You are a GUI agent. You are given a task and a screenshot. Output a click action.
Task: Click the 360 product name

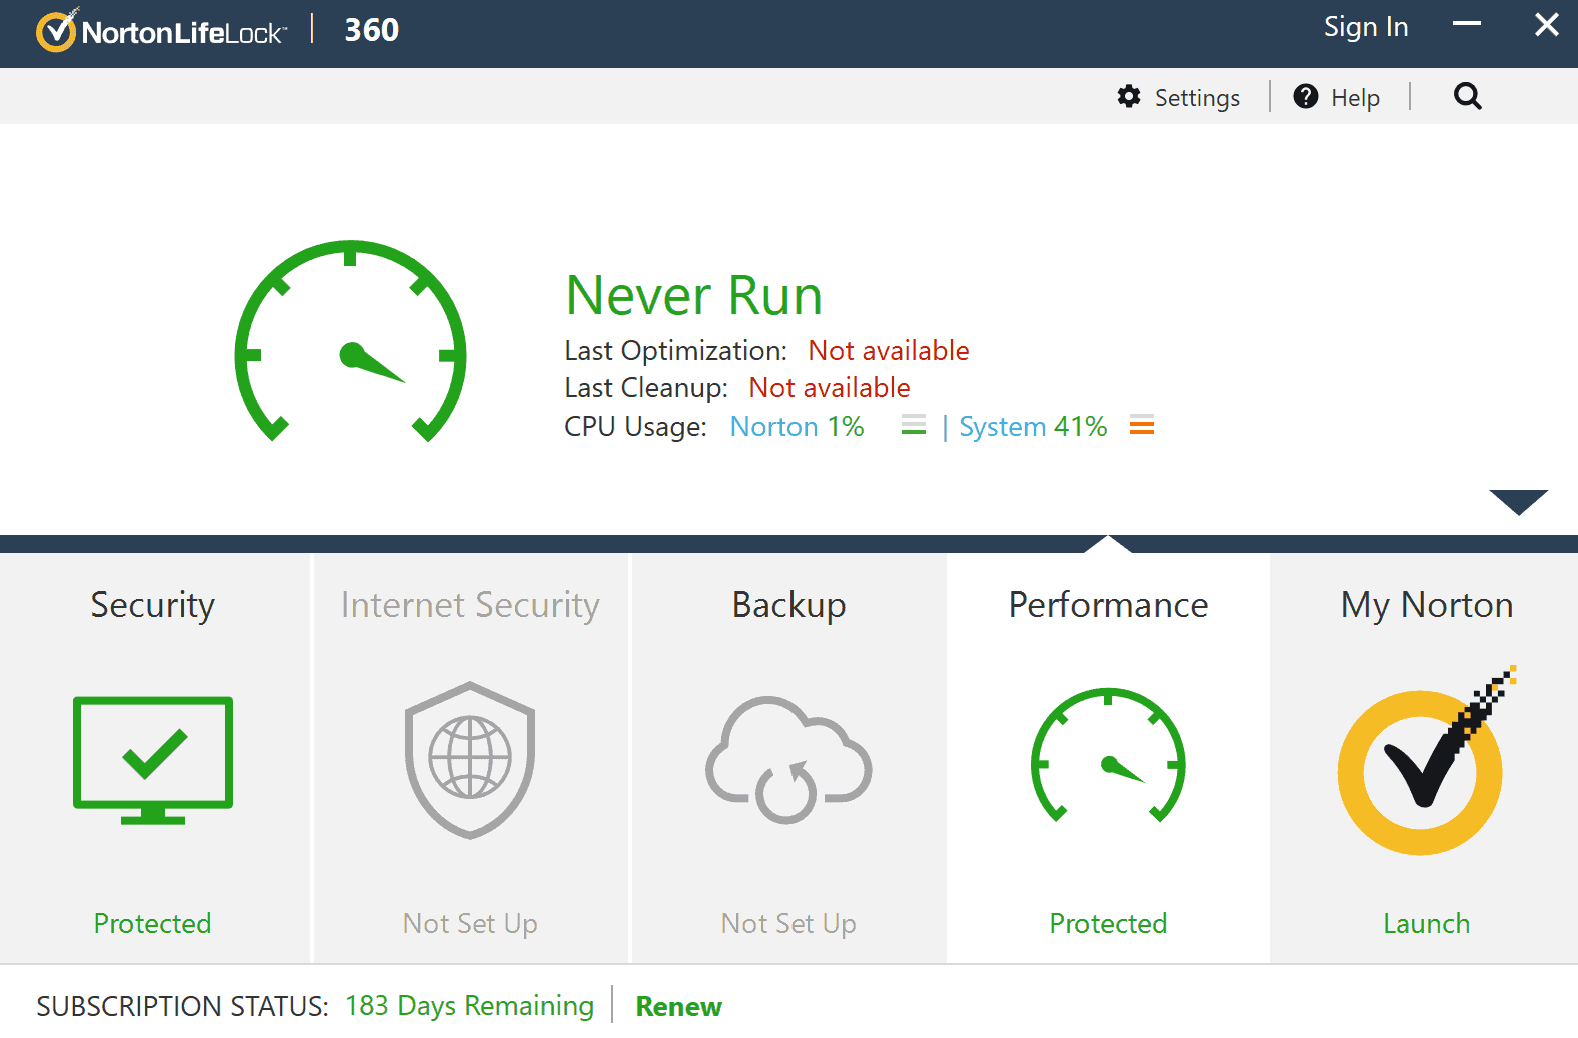coord(372,30)
